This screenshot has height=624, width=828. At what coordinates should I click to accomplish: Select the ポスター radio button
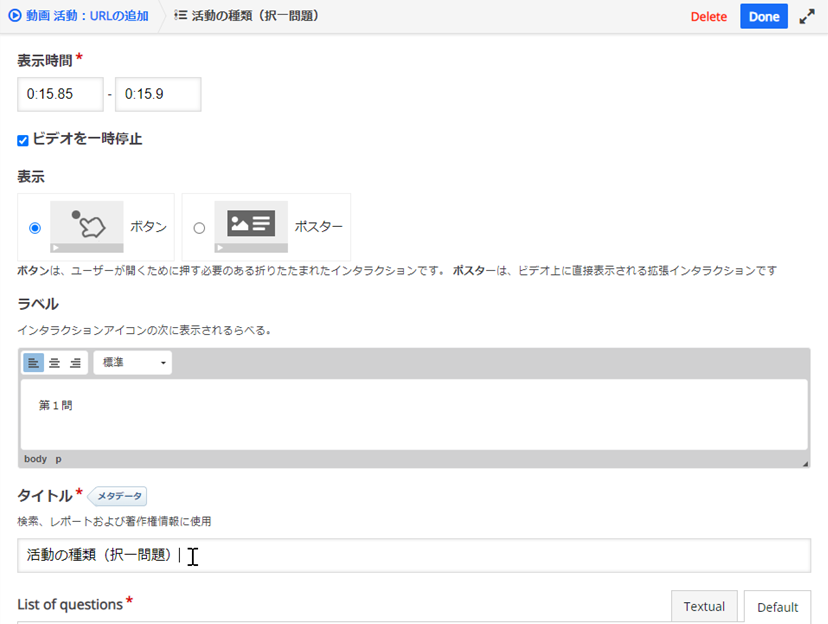click(199, 228)
